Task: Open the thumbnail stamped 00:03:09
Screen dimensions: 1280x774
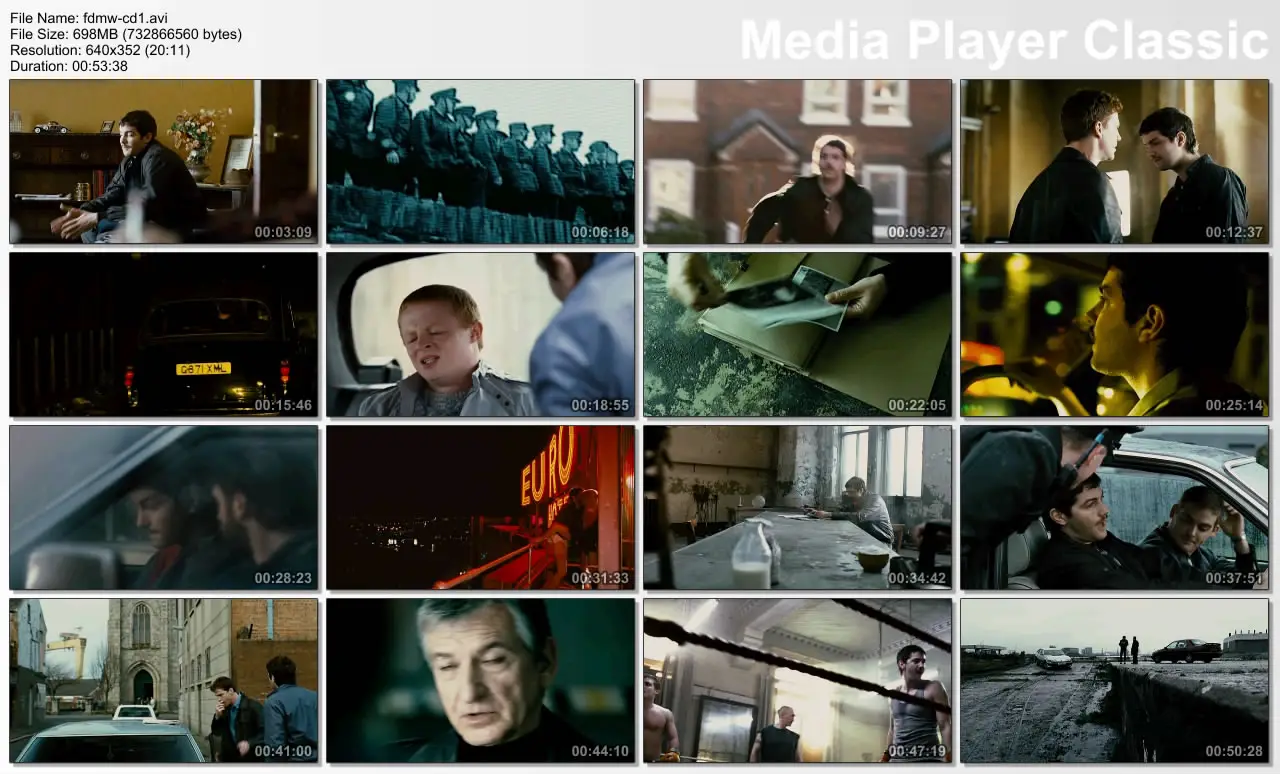Action: click(x=164, y=161)
